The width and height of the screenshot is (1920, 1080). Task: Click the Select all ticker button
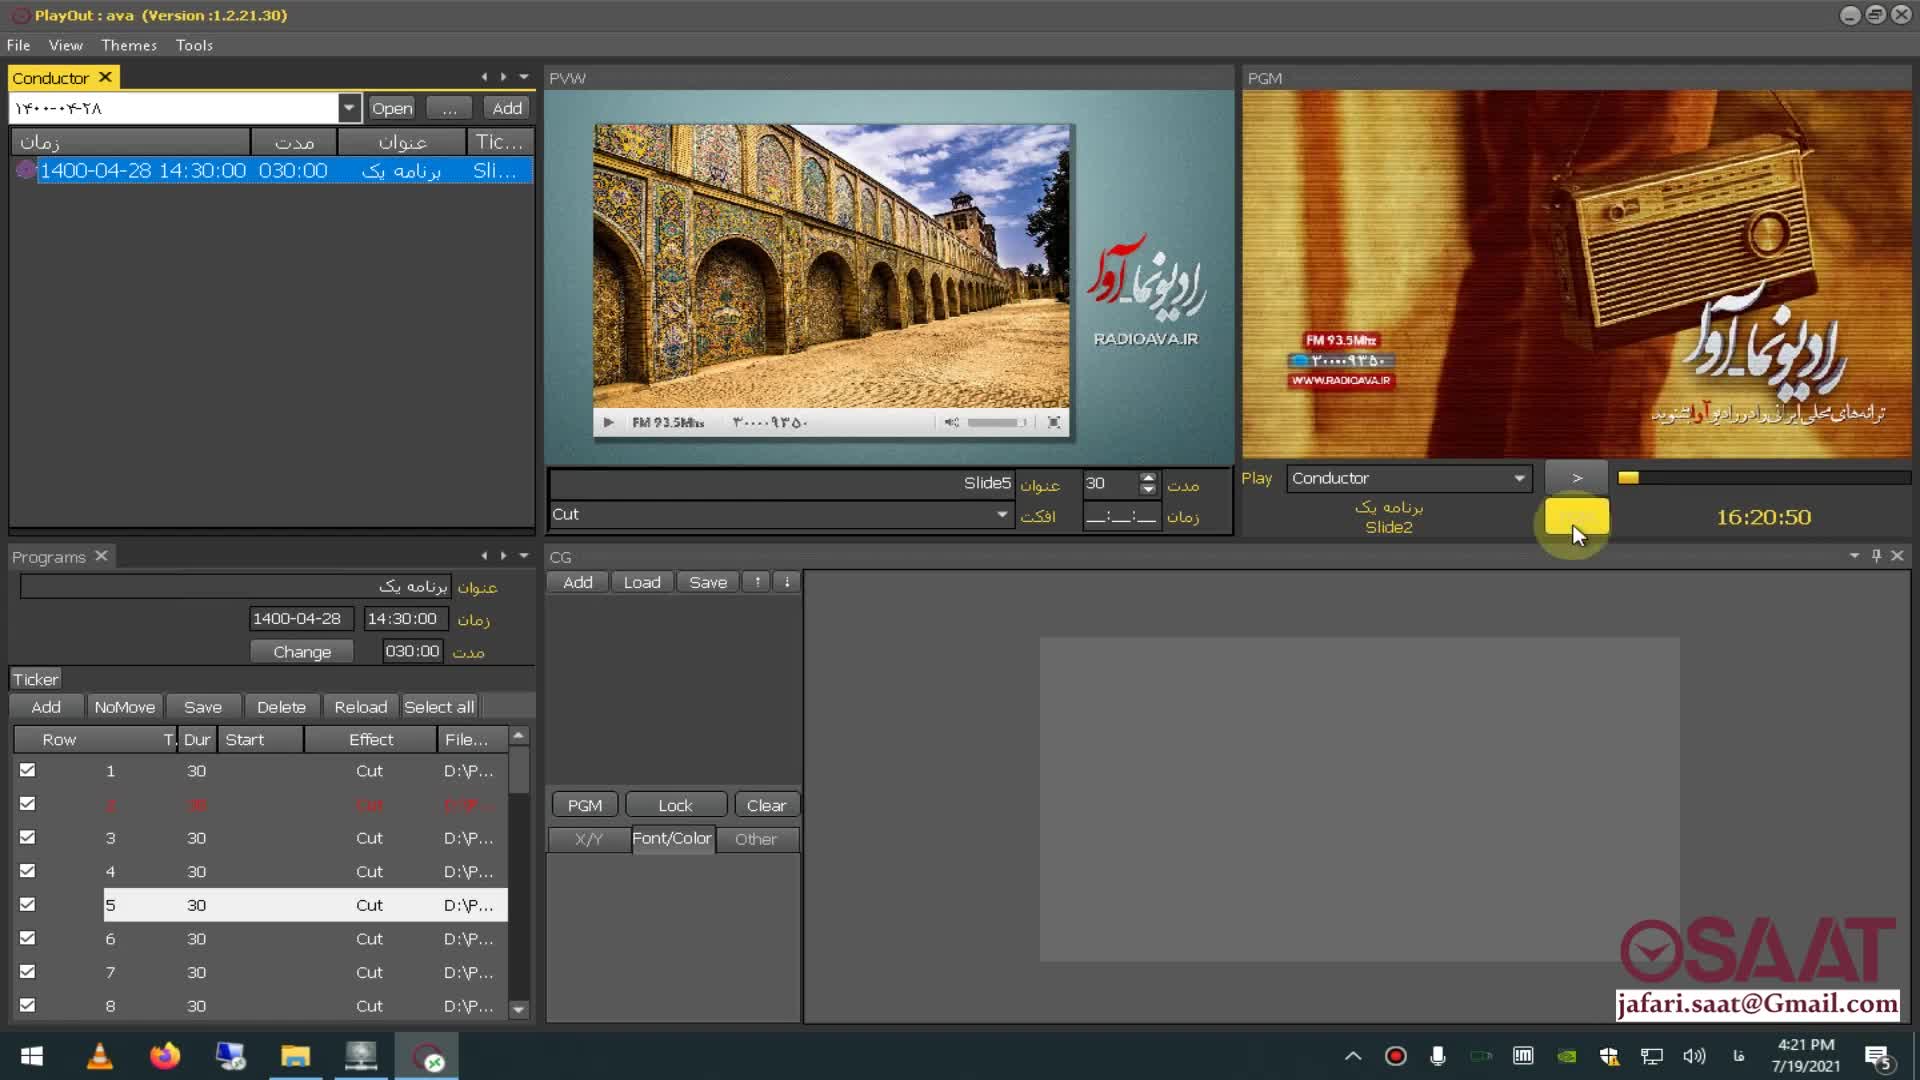pyautogui.click(x=439, y=707)
